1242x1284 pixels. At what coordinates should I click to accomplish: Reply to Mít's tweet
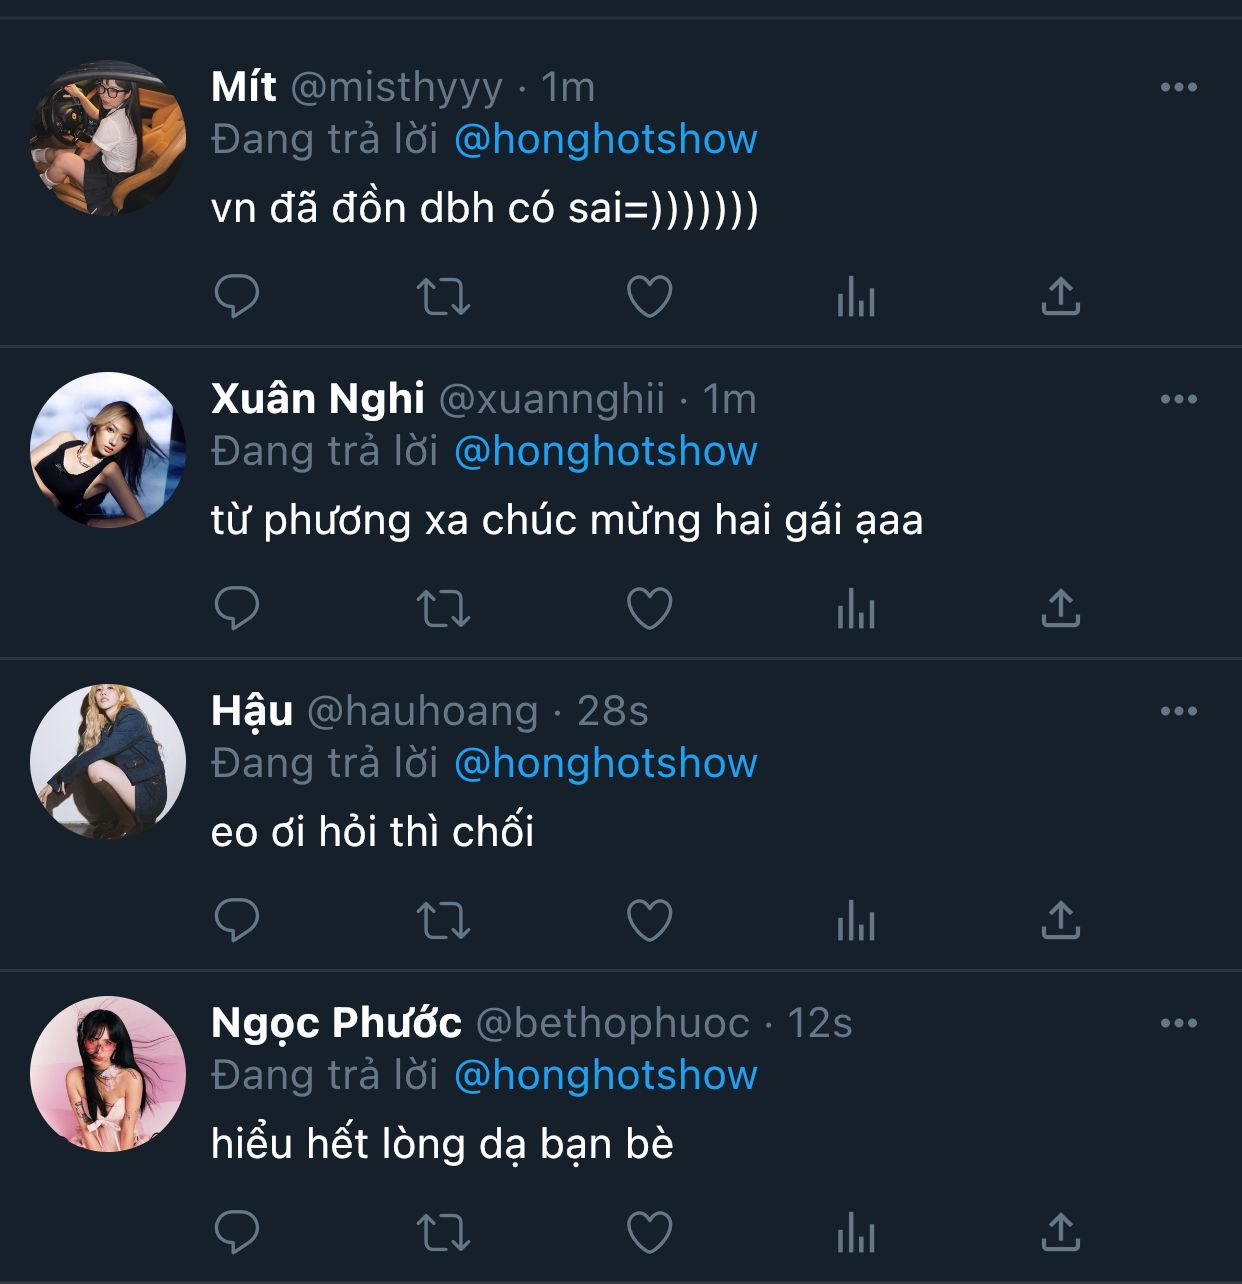tap(237, 297)
